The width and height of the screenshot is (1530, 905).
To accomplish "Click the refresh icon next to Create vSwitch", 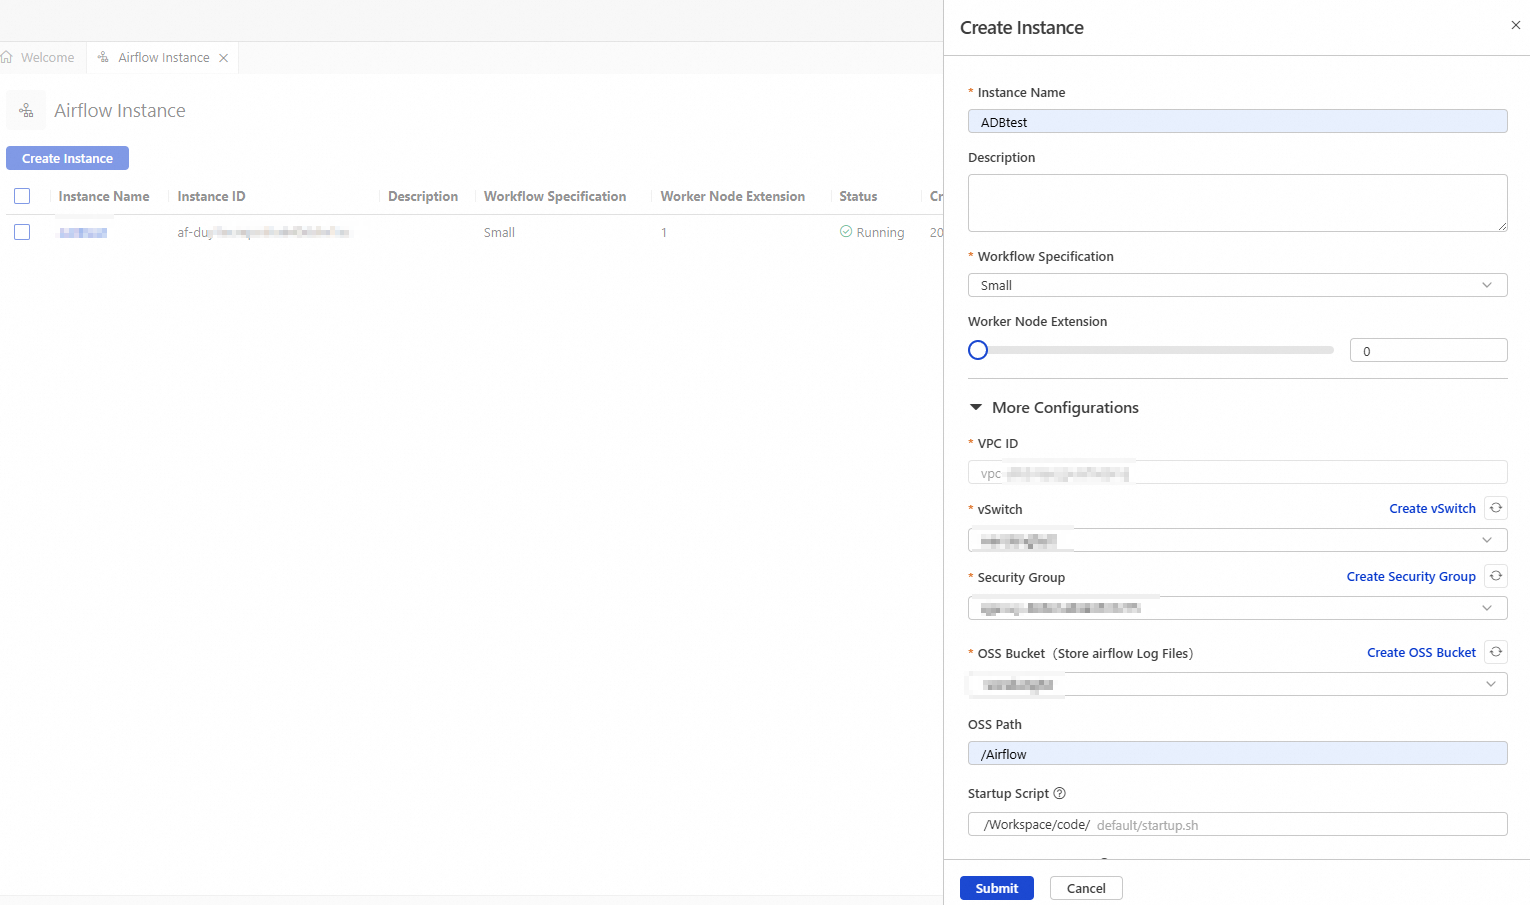I will tap(1495, 508).
